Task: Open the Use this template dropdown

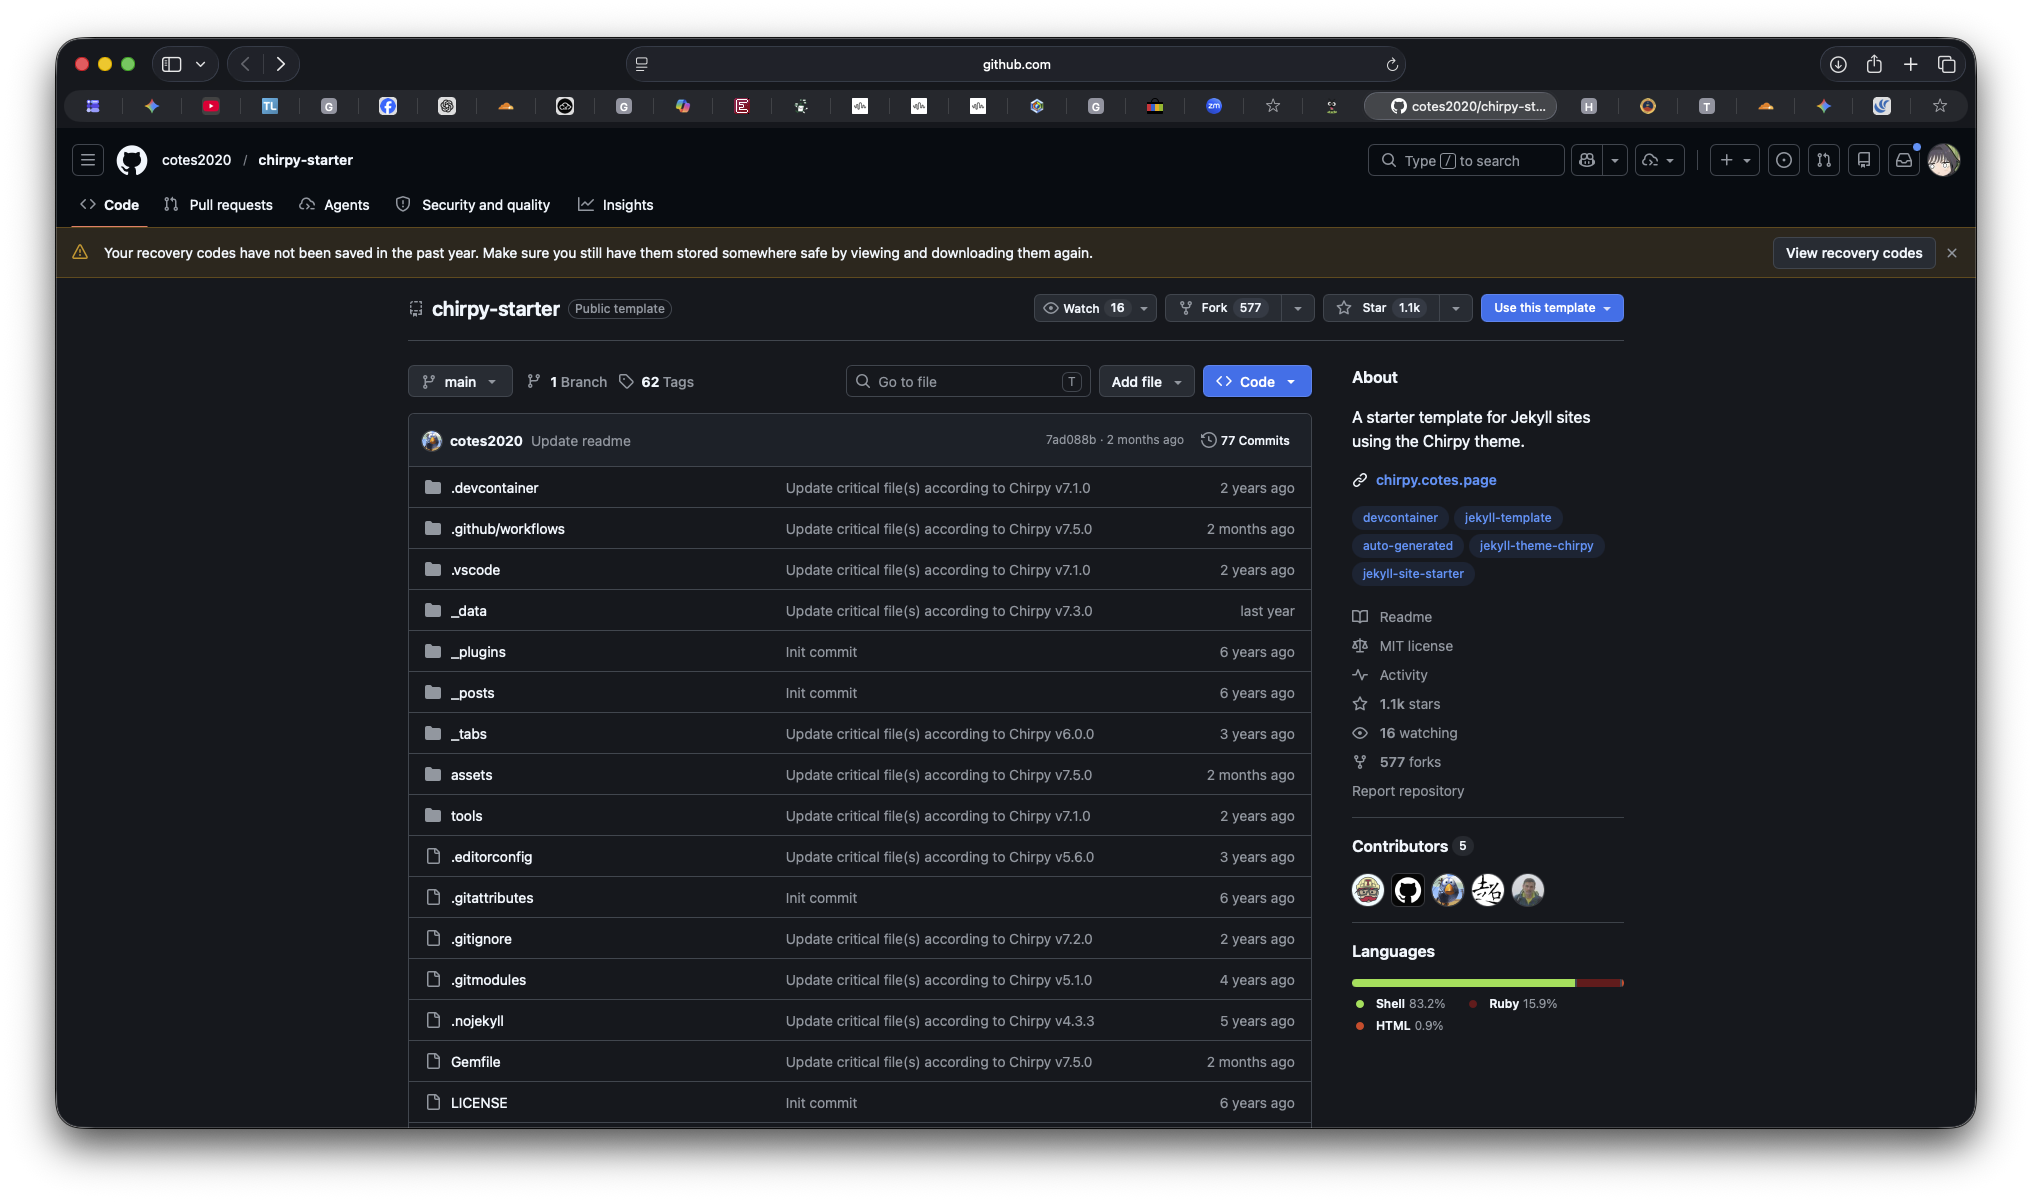Action: coord(1552,308)
